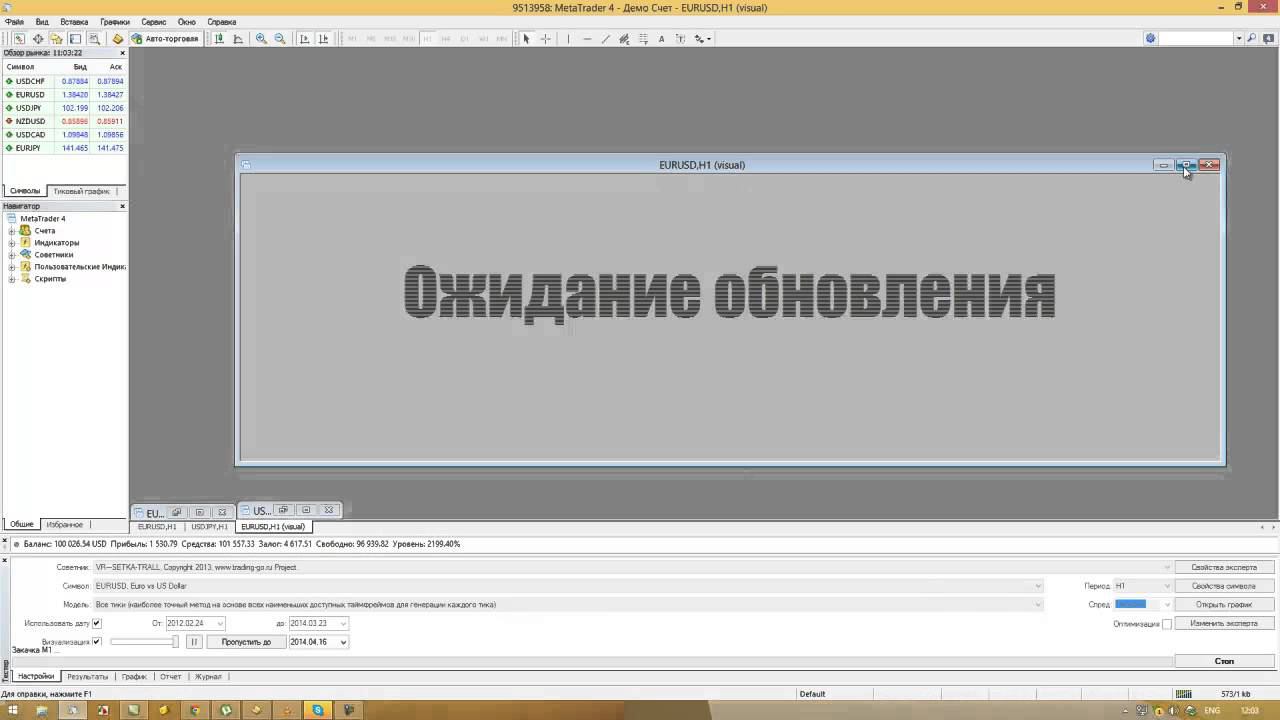Toggle the Авто-торговля button
The image size is (1280, 720).
[x=165, y=39]
